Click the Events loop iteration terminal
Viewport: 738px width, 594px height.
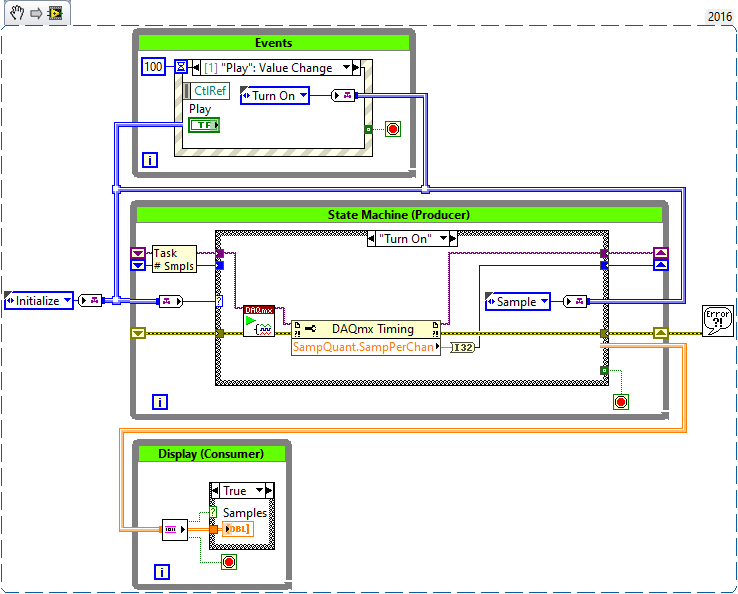150,160
